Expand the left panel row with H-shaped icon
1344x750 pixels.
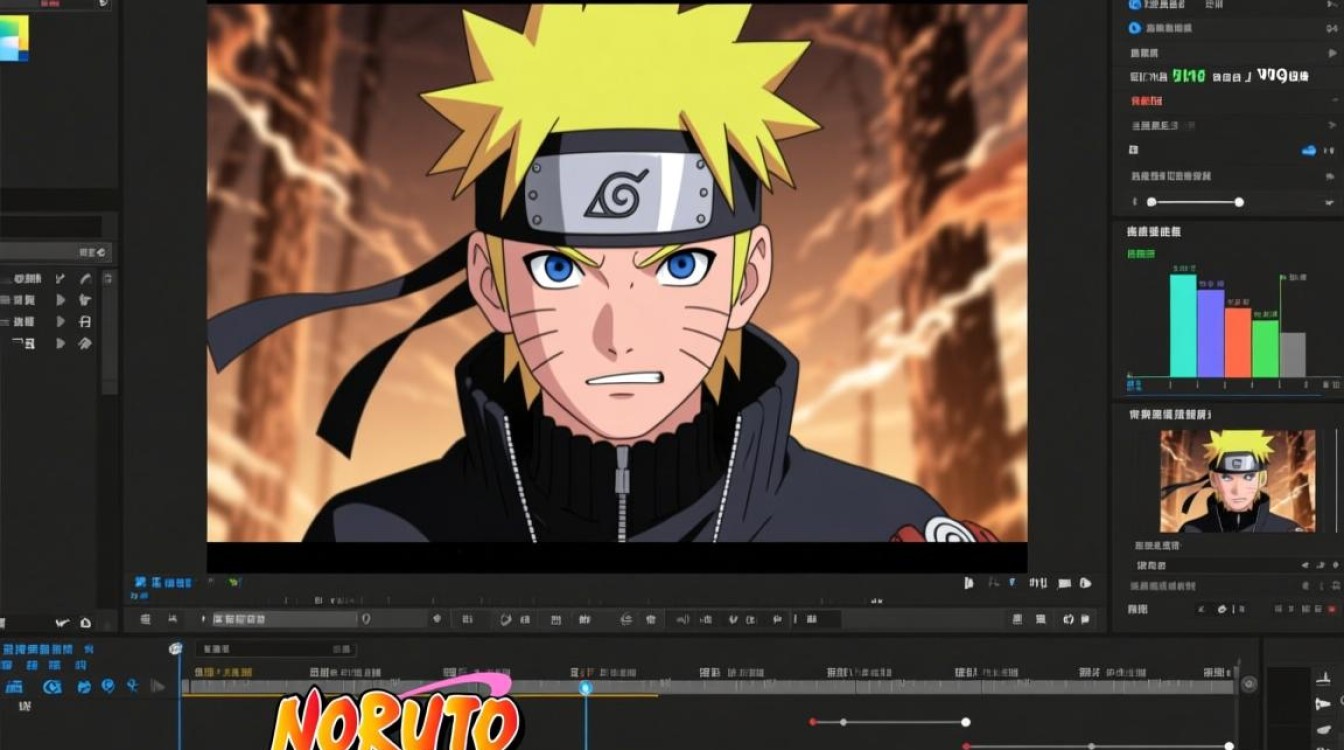tap(61, 321)
